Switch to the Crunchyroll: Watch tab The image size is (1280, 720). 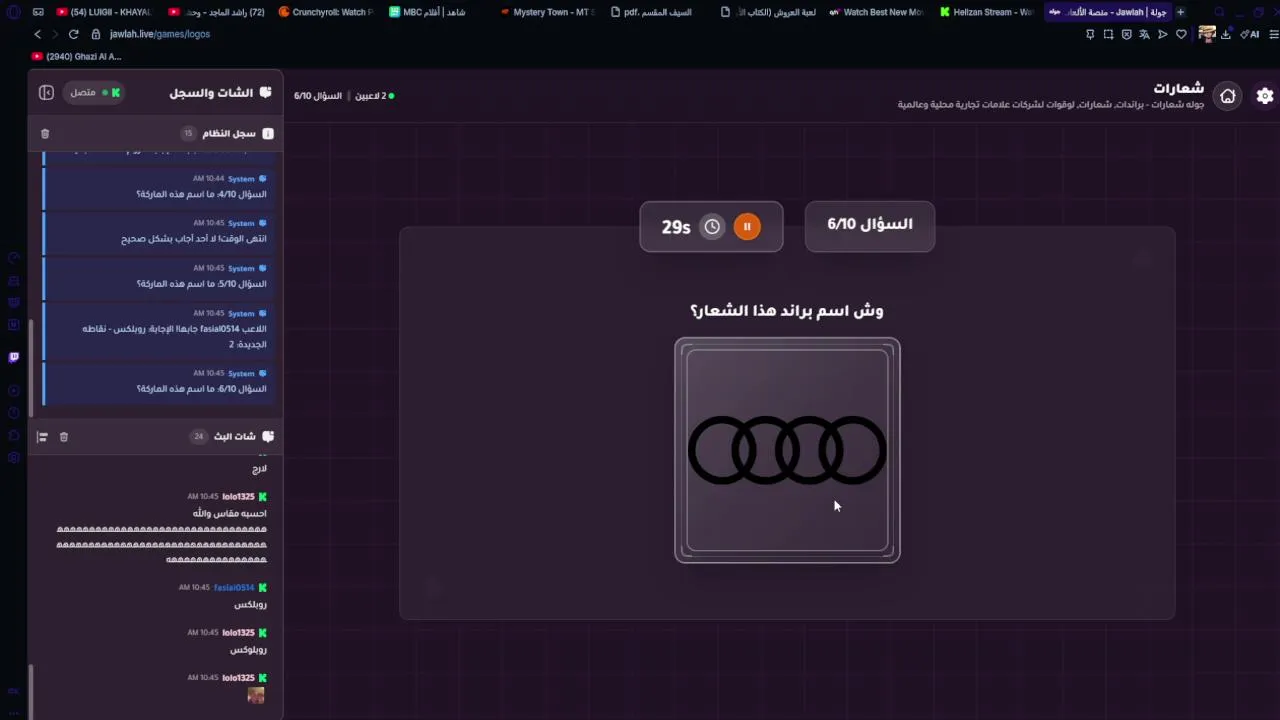[325, 12]
